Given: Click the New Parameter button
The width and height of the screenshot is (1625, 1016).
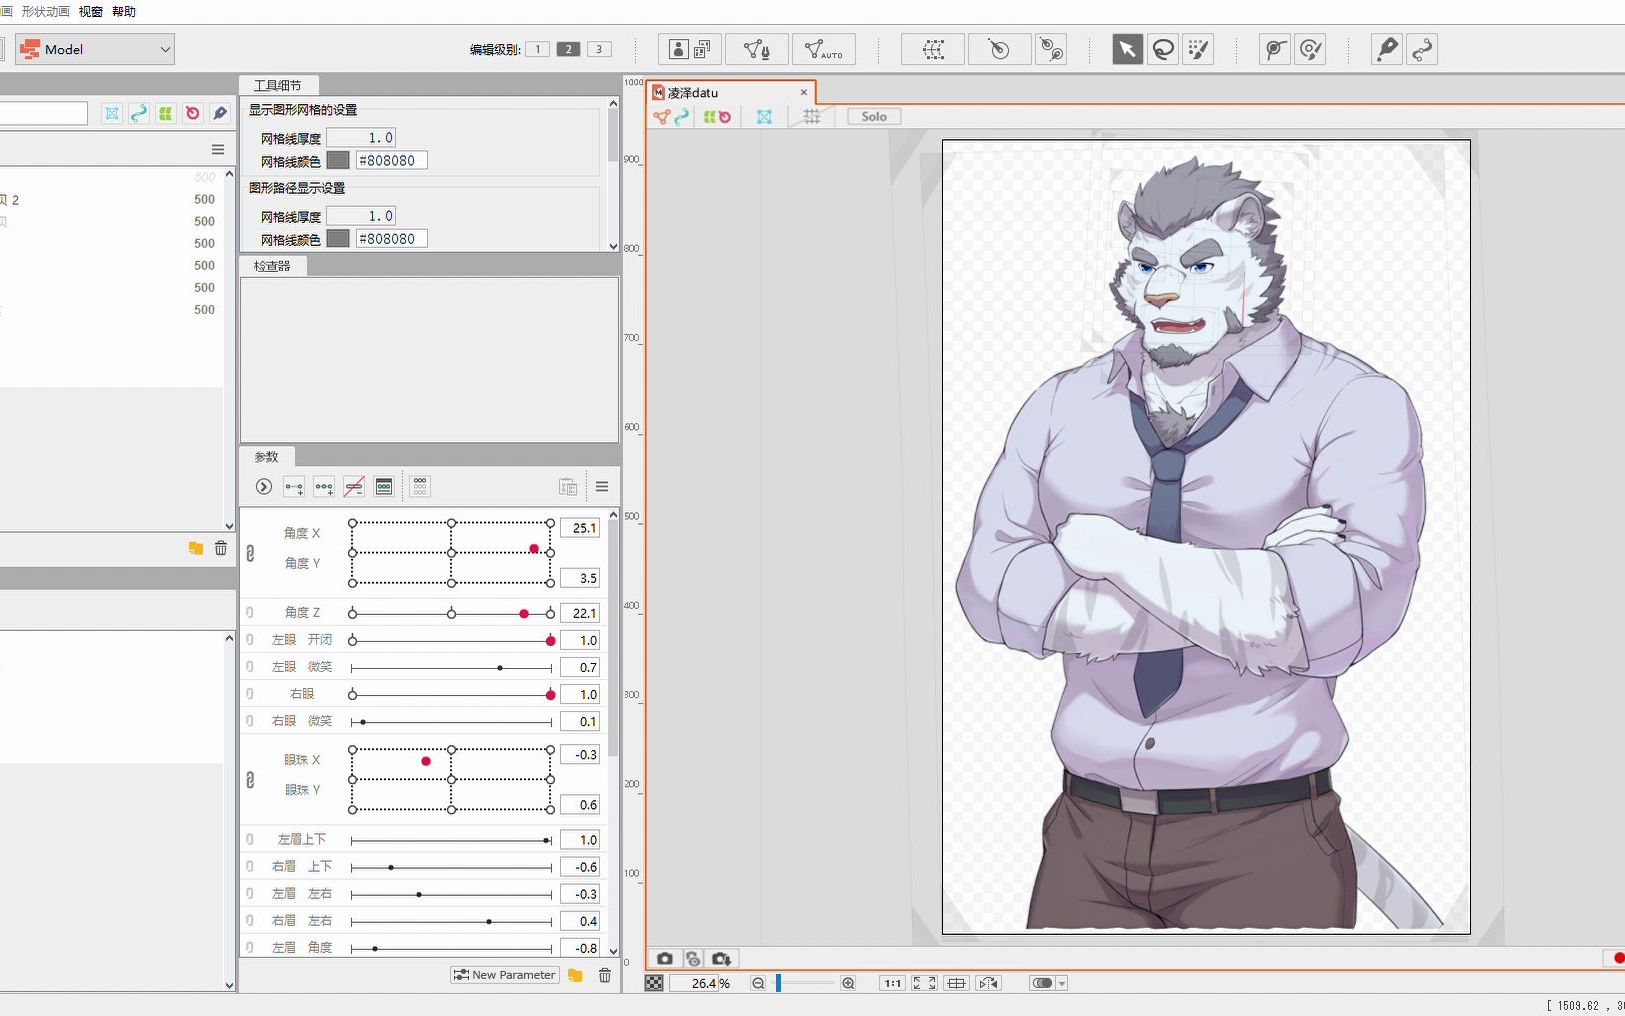Looking at the screenshot, I should [x=504, y=975].
